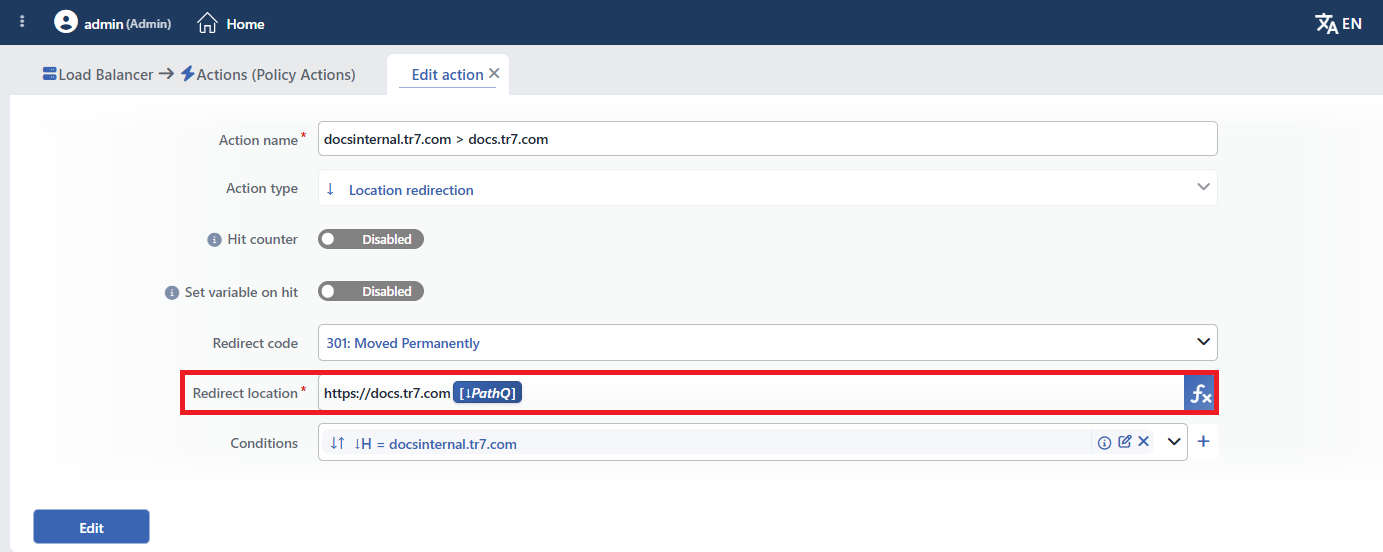Click admin (Admin) username
The width and height of the screenshot is (1383, 552).
coord(128,23)
